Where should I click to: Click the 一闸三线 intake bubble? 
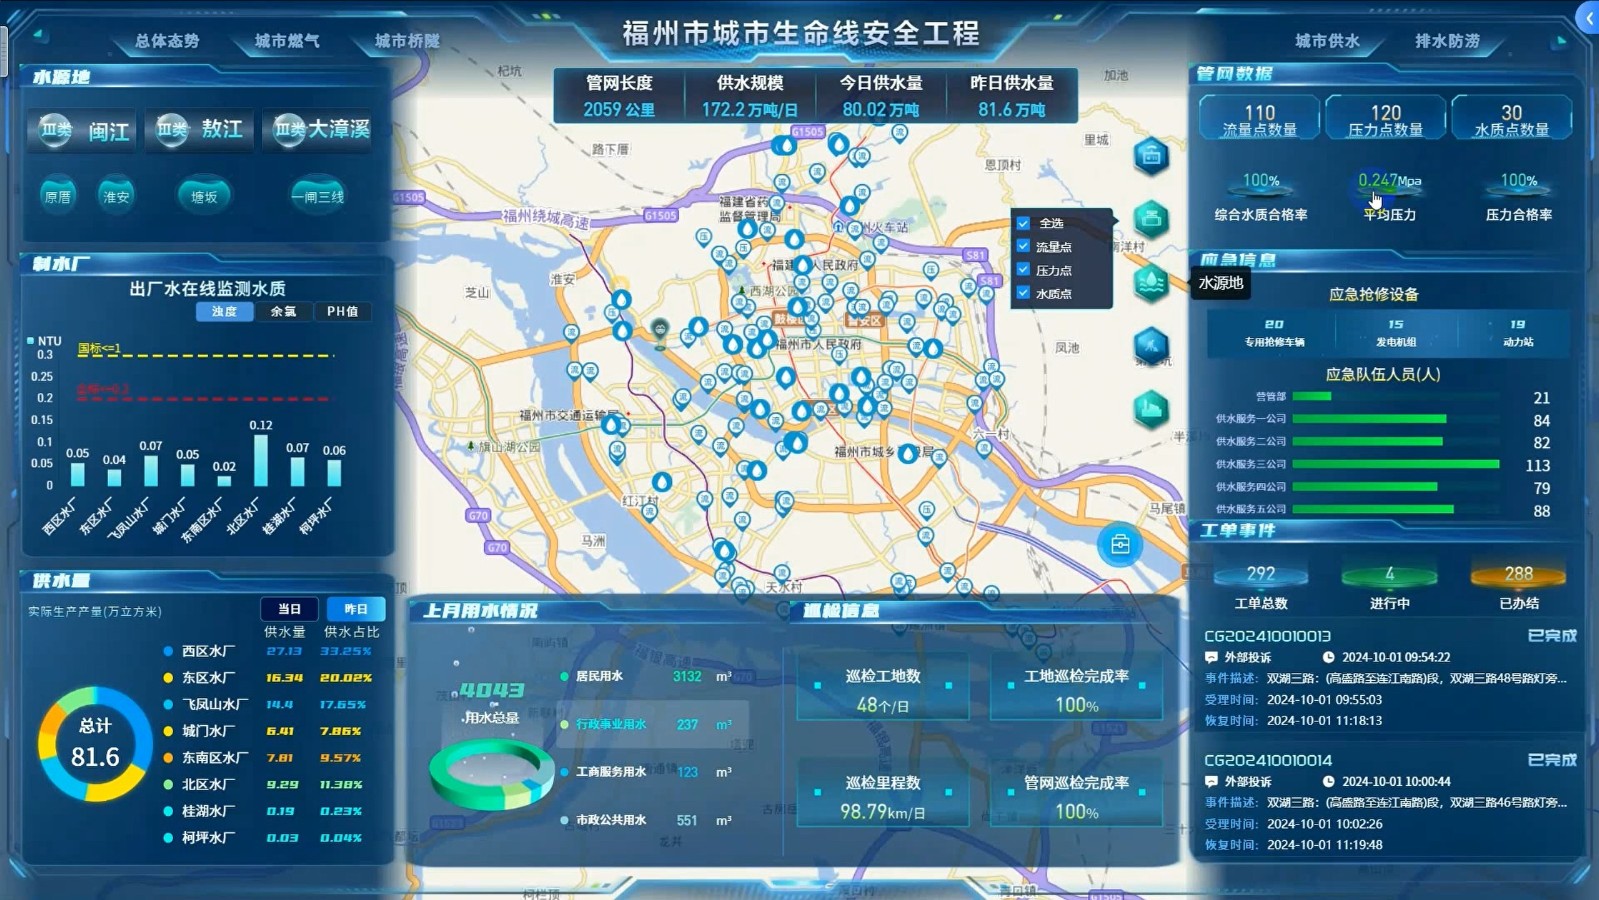(317, 196)
